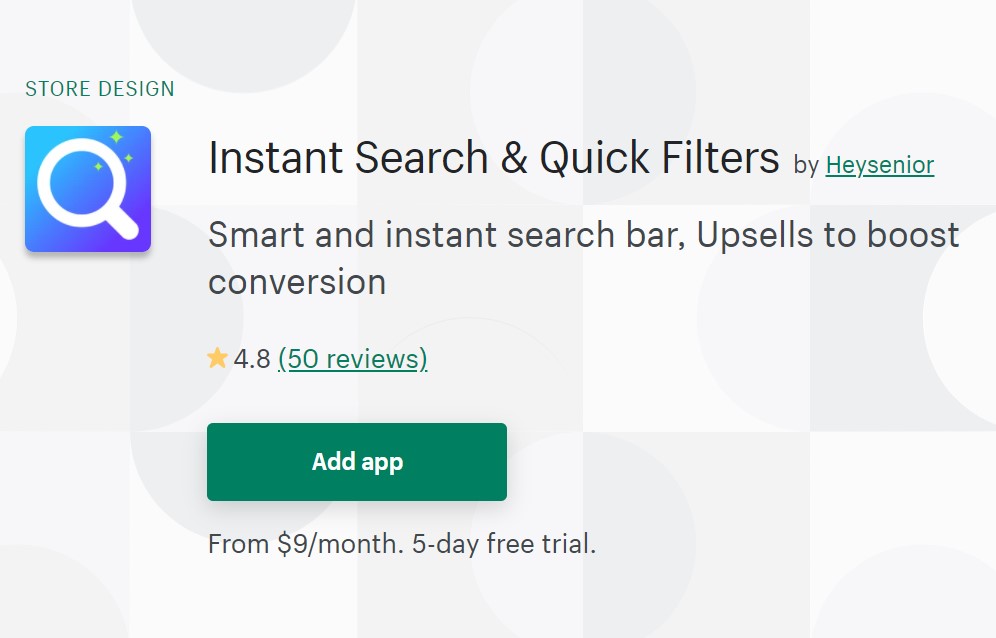Click the 'Quick Filters' part of the title
This screenshot has height=638, width=996.
[659, 159]
